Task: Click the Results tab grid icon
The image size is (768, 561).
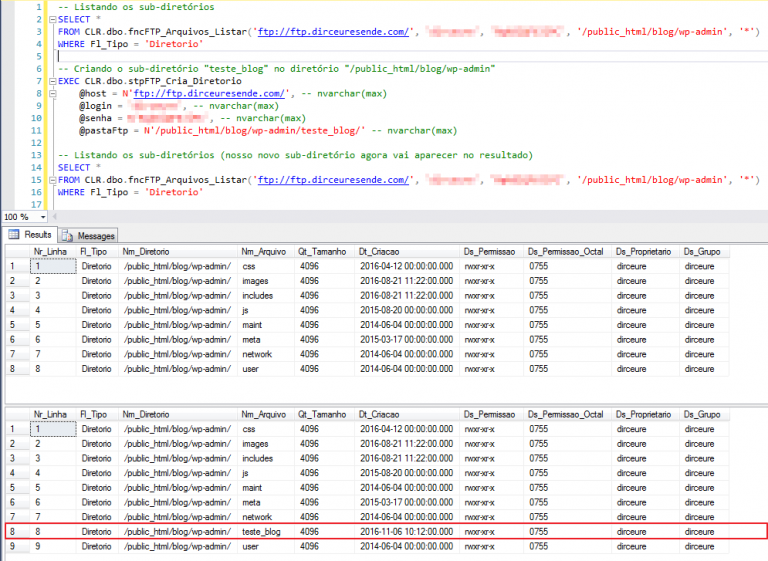Action: 14,236
